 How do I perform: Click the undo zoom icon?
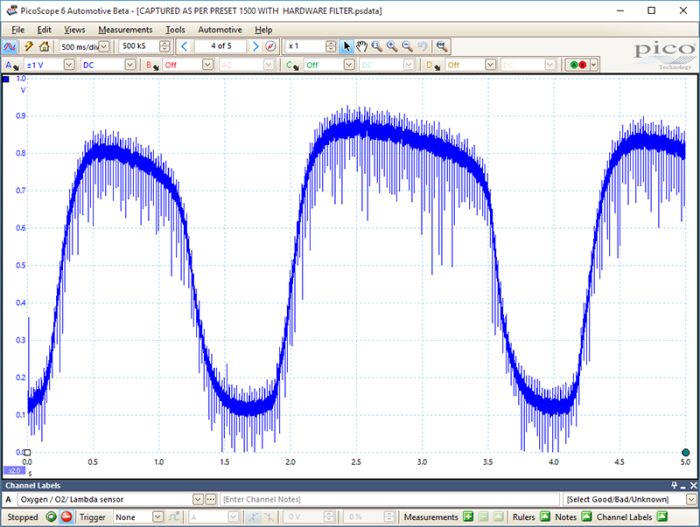(422, 46)
